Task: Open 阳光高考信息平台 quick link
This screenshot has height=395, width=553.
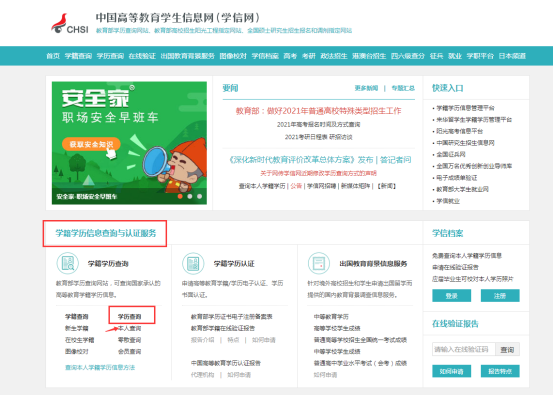Action: [x=460, y=131]
